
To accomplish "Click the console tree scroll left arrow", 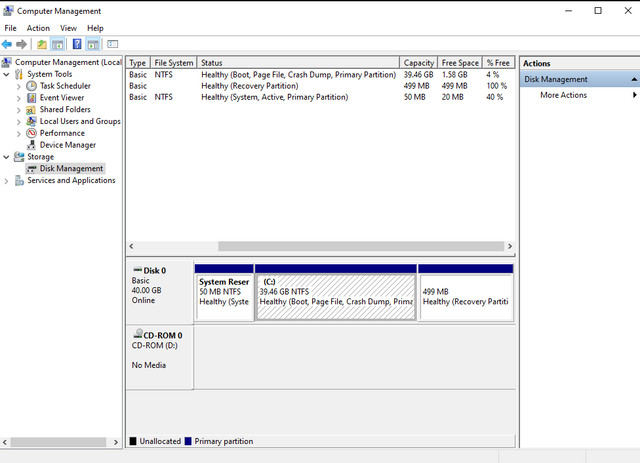I will coord(5,442).
